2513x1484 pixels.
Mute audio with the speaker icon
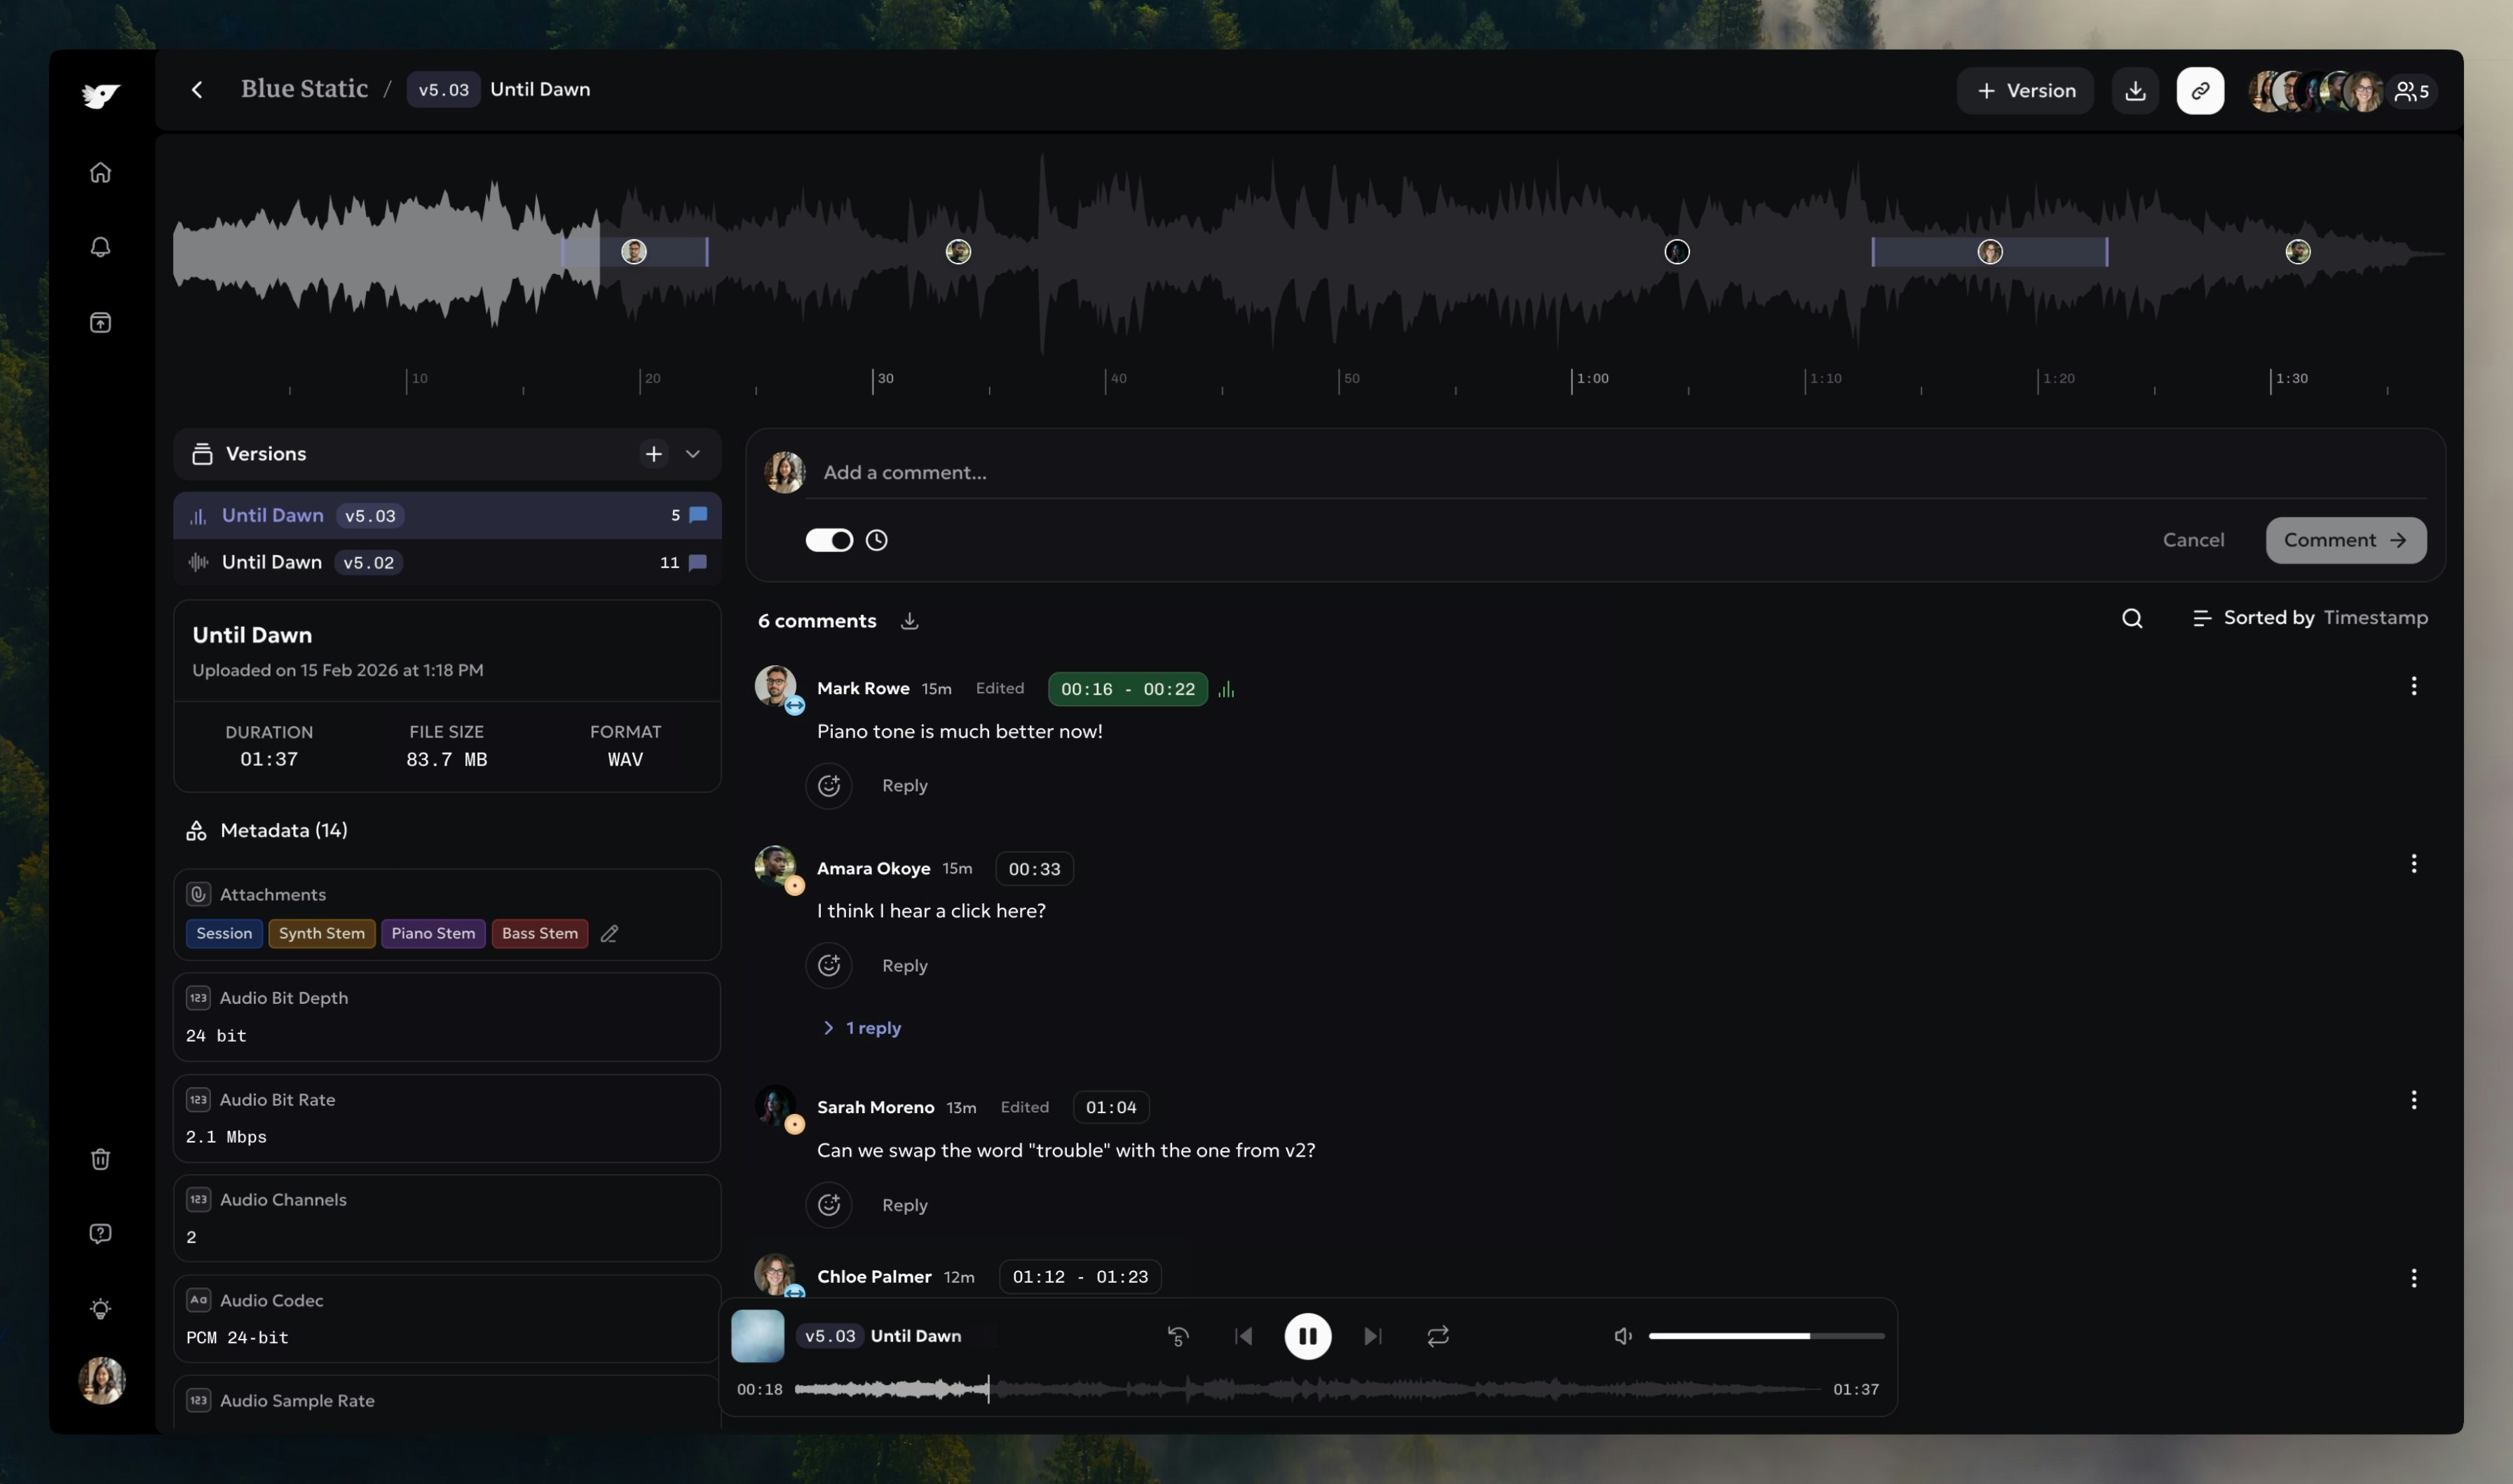1622,1336
